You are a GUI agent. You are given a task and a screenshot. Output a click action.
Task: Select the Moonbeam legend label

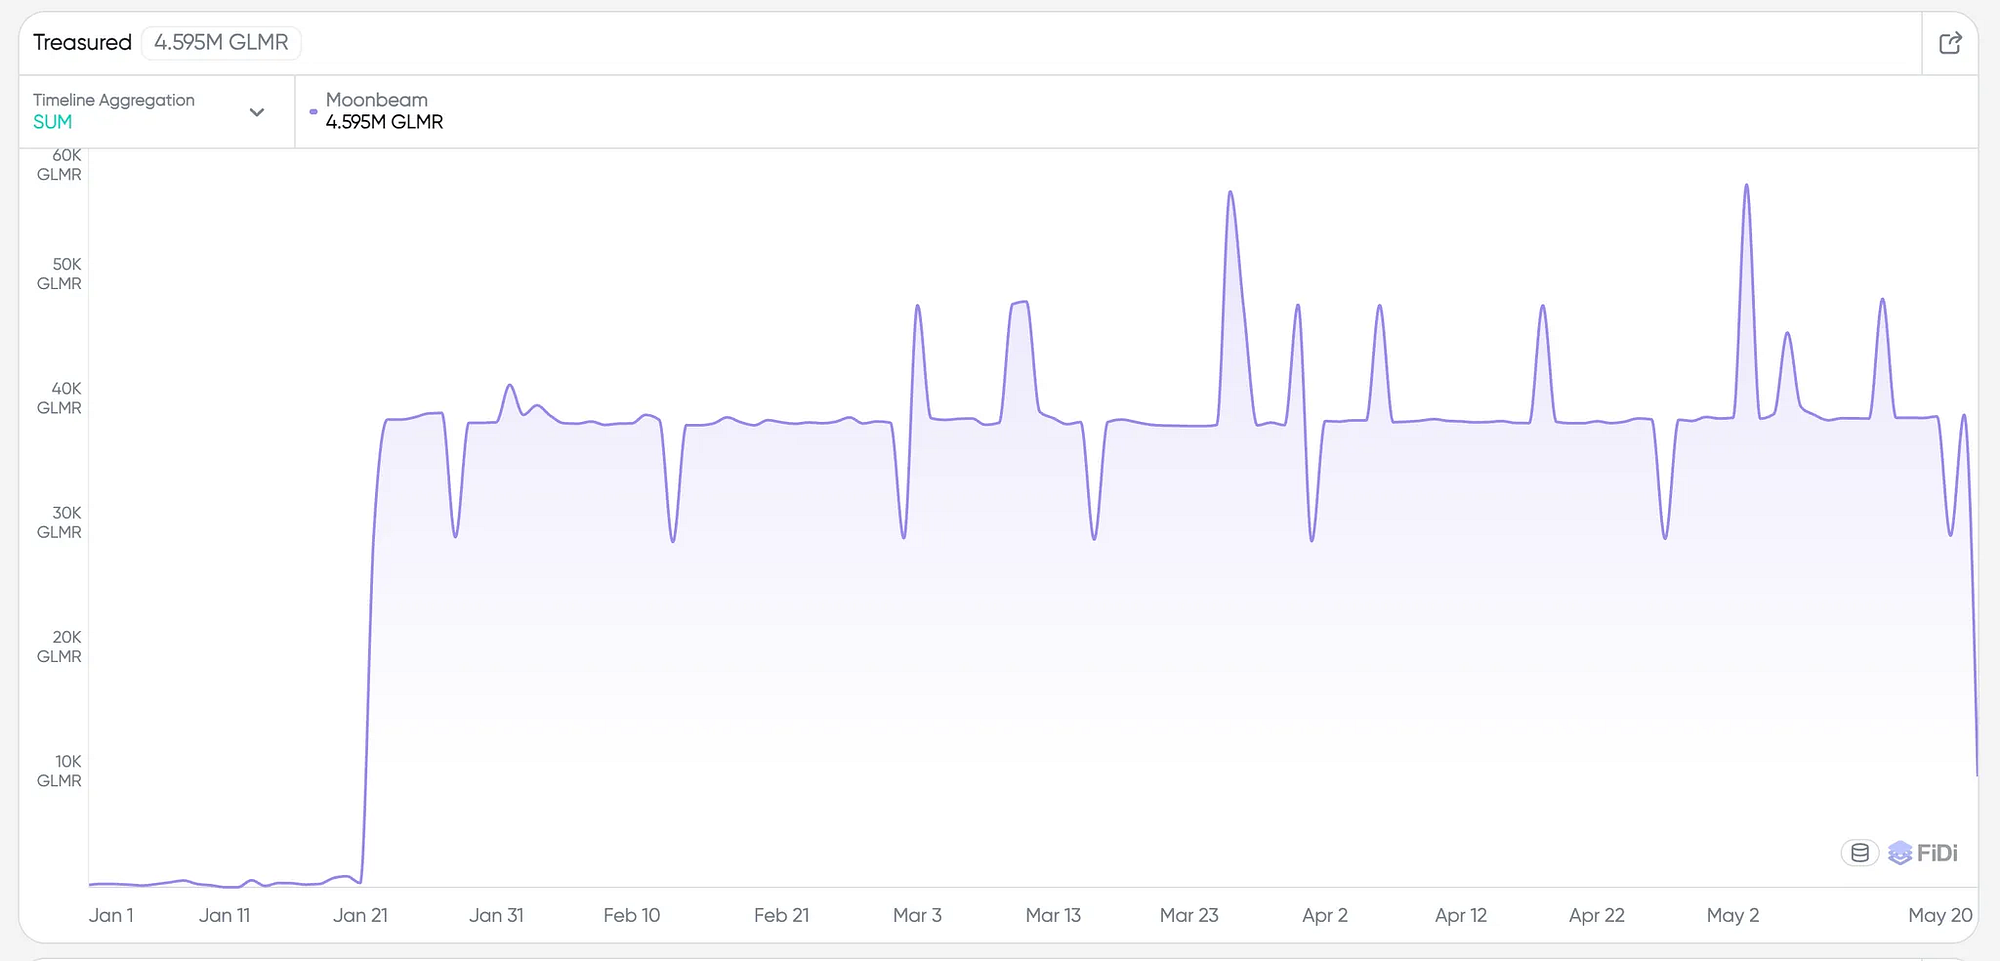click(x=377, y=100)
